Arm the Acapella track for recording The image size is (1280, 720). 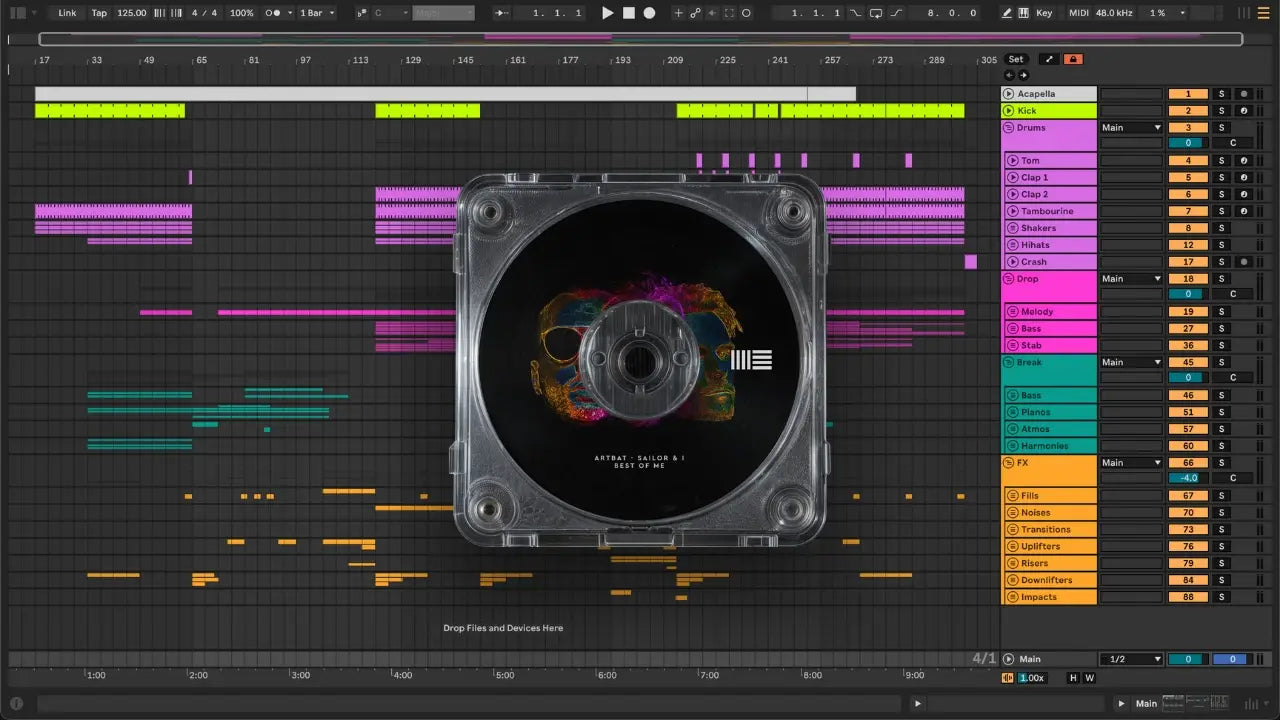click(1243, 94)
